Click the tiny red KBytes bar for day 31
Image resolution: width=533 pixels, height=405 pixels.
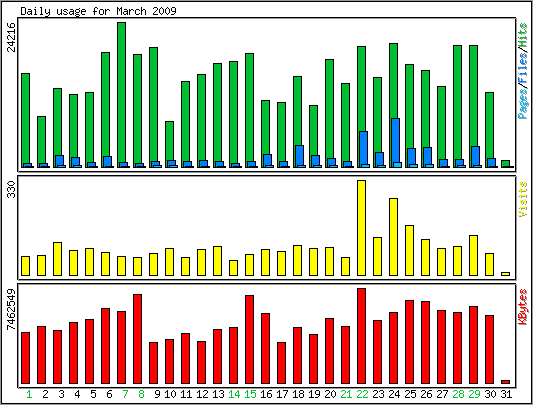(x=505, y=382)
